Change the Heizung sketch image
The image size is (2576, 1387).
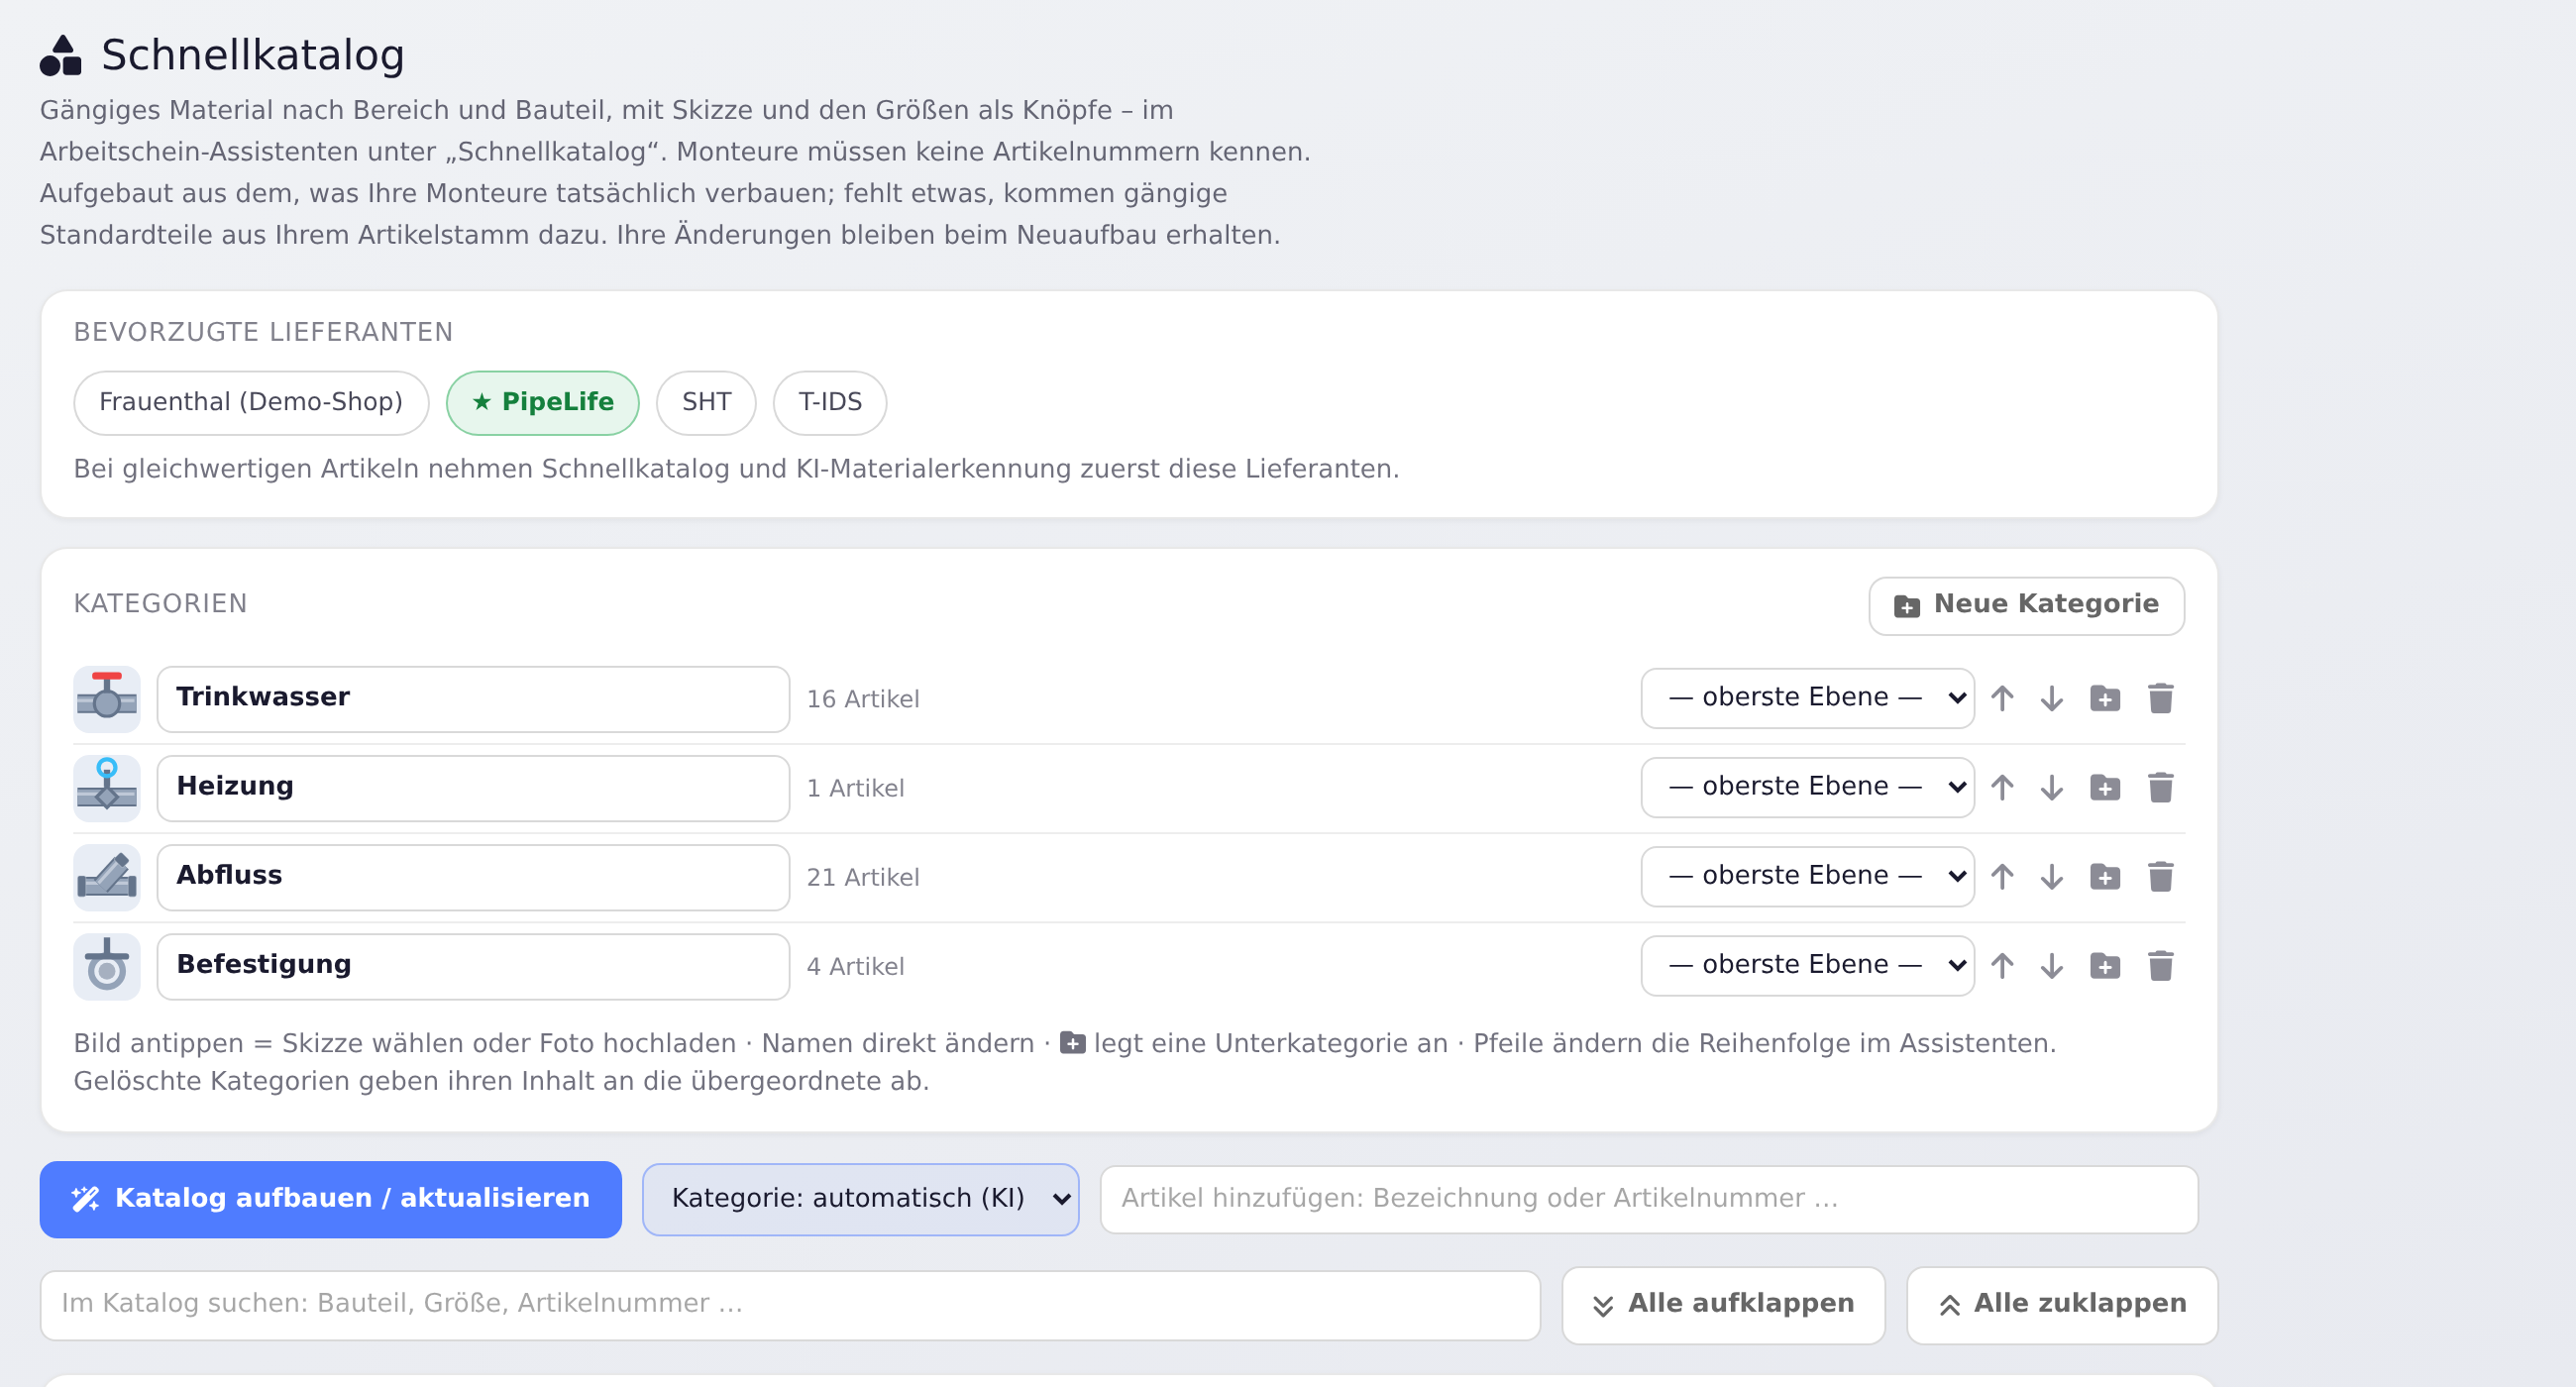click(x=107, y=787)
